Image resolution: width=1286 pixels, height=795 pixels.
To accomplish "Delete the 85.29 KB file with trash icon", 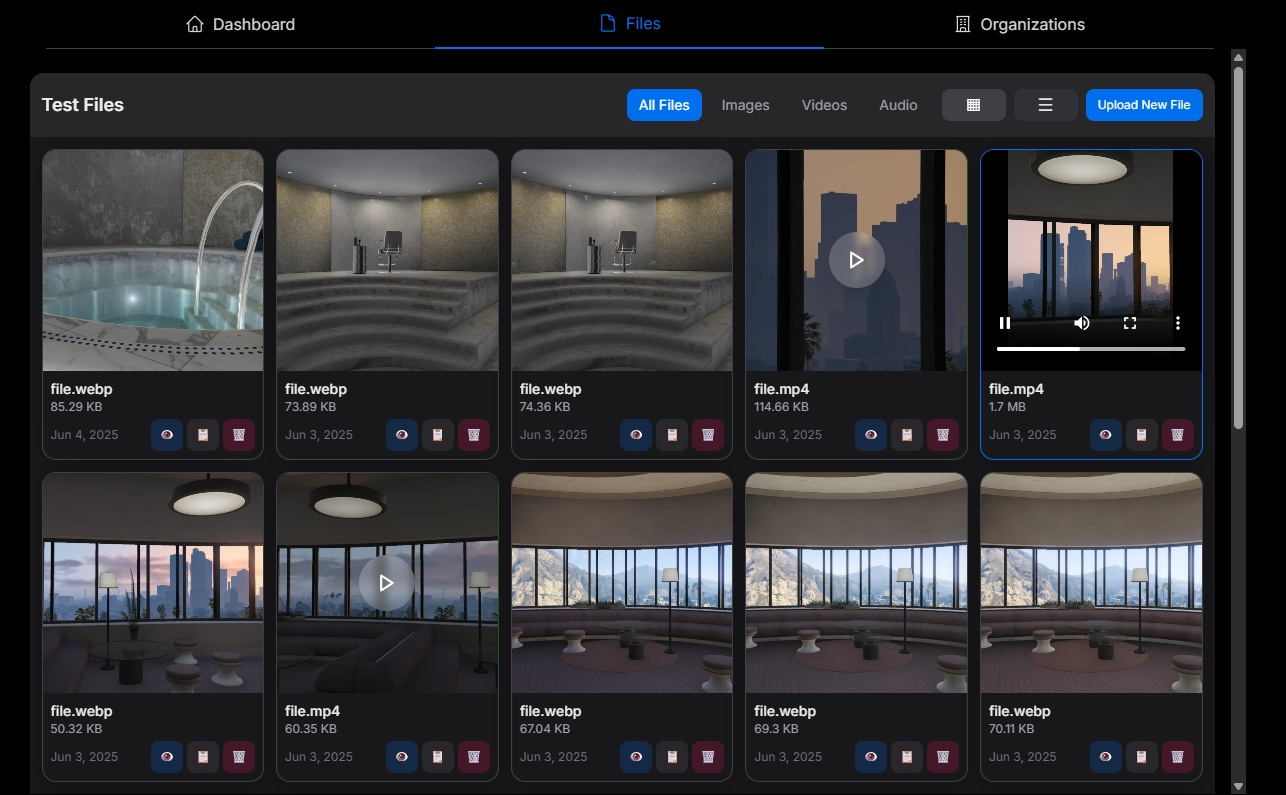I will (x=239, y=435).
